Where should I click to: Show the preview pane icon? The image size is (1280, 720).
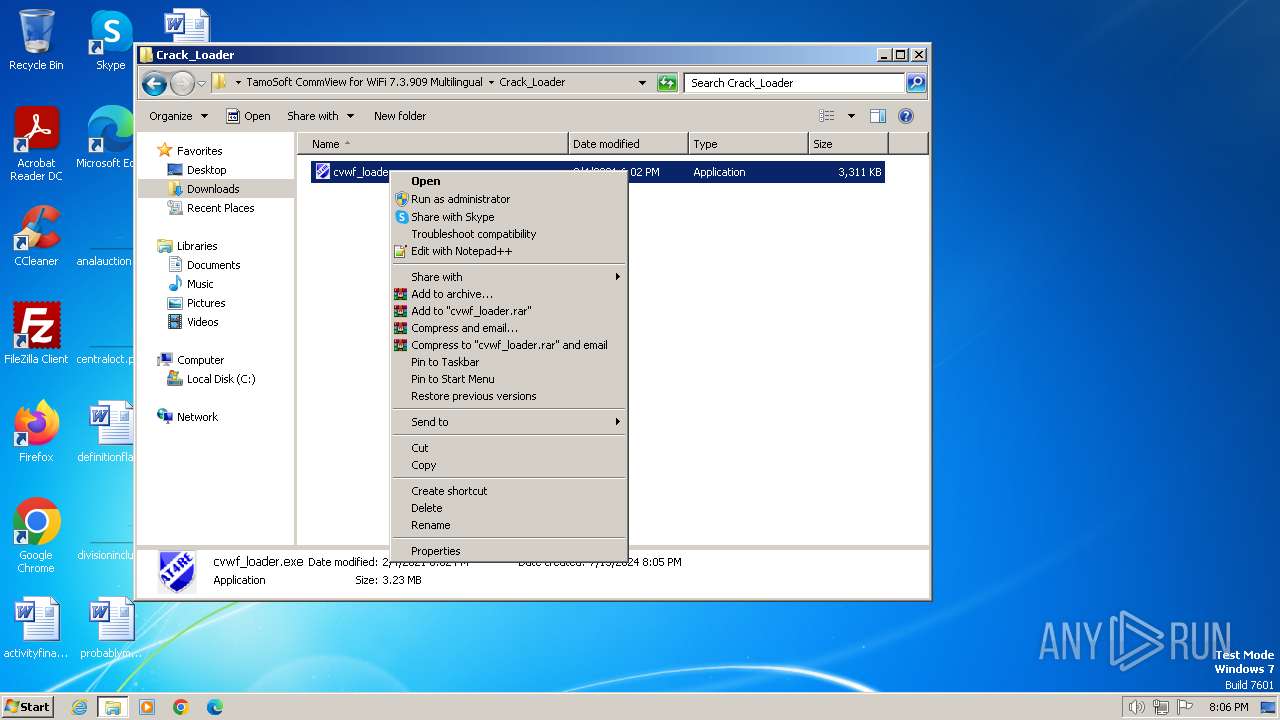click(877, 116)
